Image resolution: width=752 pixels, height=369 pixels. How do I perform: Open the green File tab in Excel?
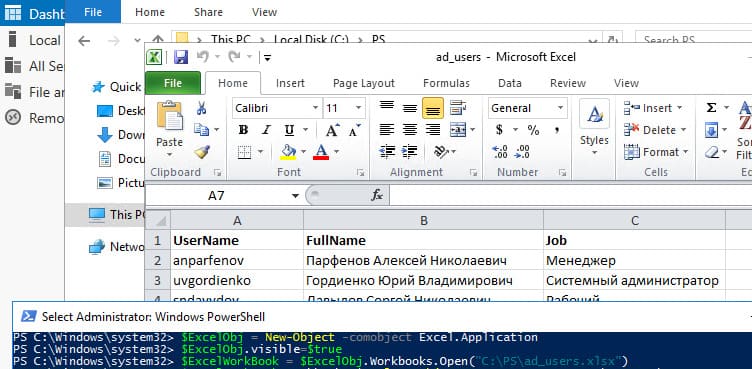click(173, 83)
